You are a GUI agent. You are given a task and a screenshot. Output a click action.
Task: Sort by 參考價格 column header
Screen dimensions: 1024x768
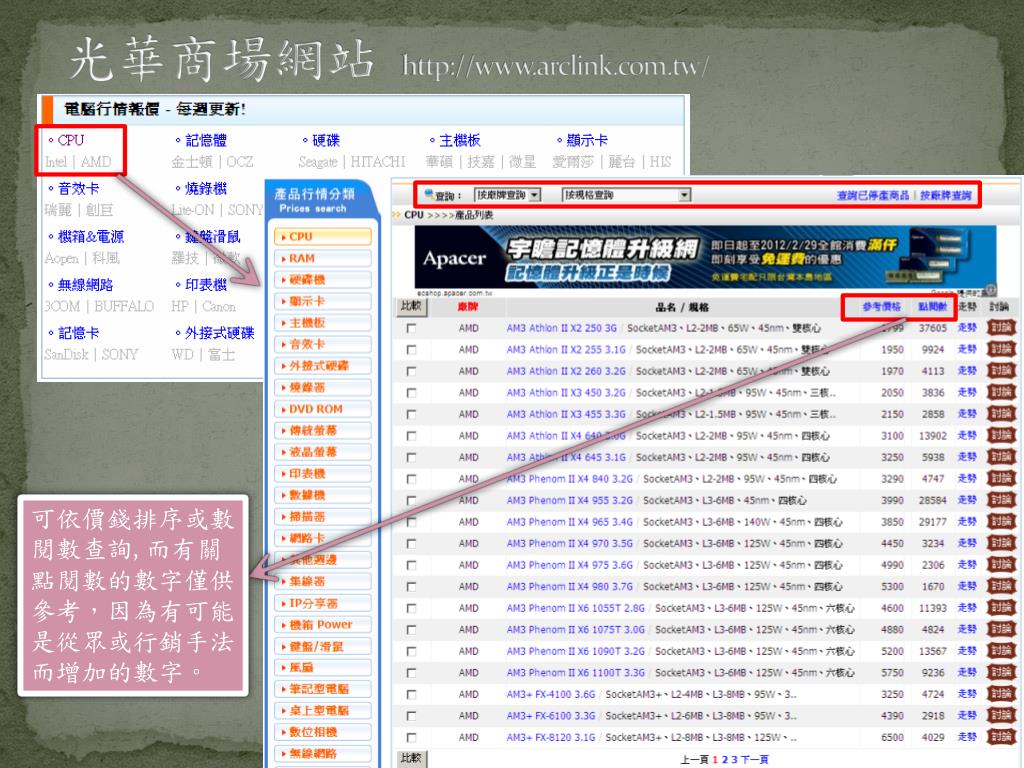pos(881,306)
